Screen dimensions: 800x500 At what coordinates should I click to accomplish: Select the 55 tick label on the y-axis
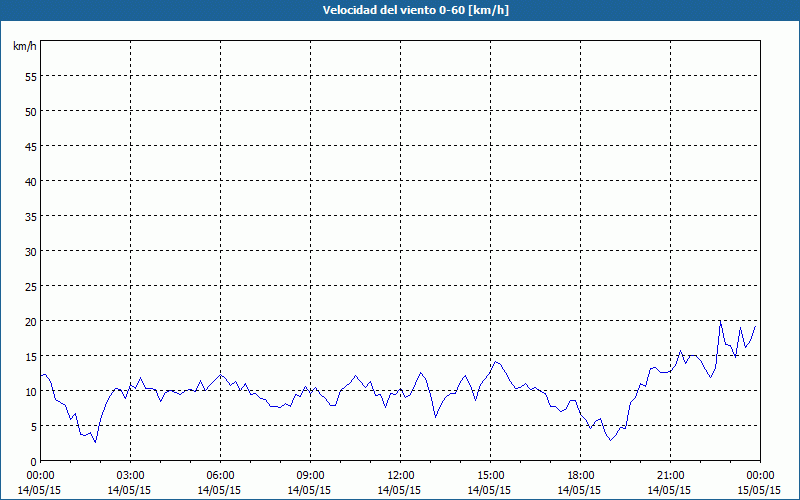(x=30, y=76)
